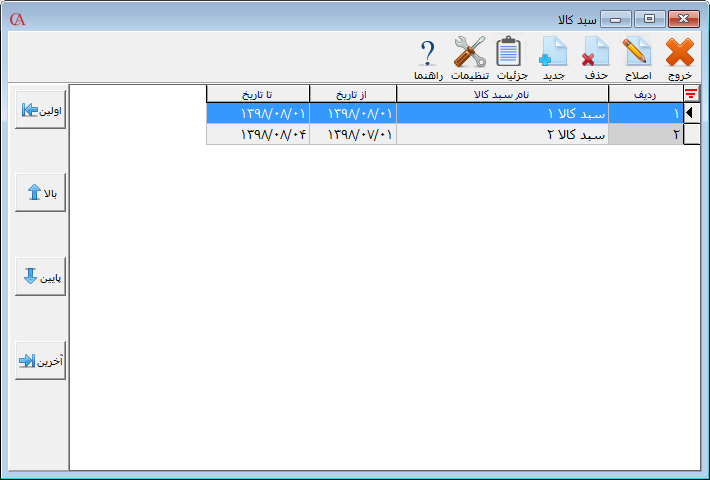
Task: Jump to first record with اولین button
Action: coord(41,111)
